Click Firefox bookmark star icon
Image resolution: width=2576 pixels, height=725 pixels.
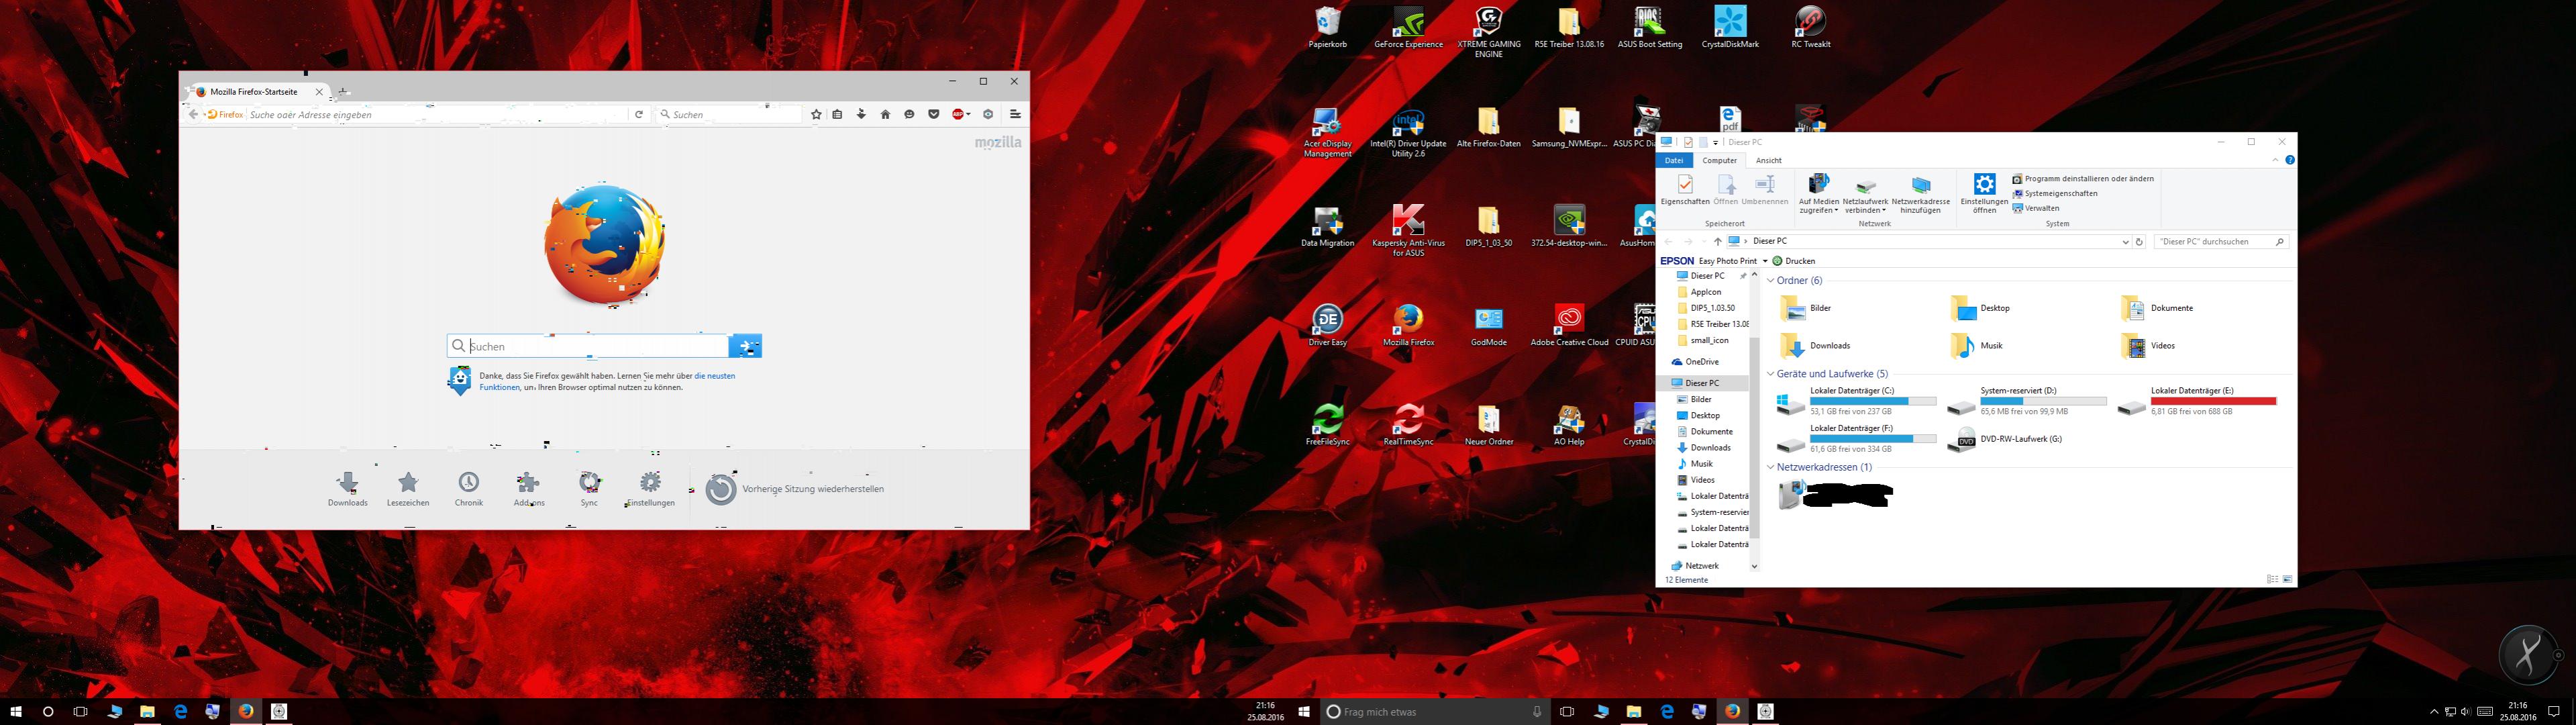(x=816, y=115)
